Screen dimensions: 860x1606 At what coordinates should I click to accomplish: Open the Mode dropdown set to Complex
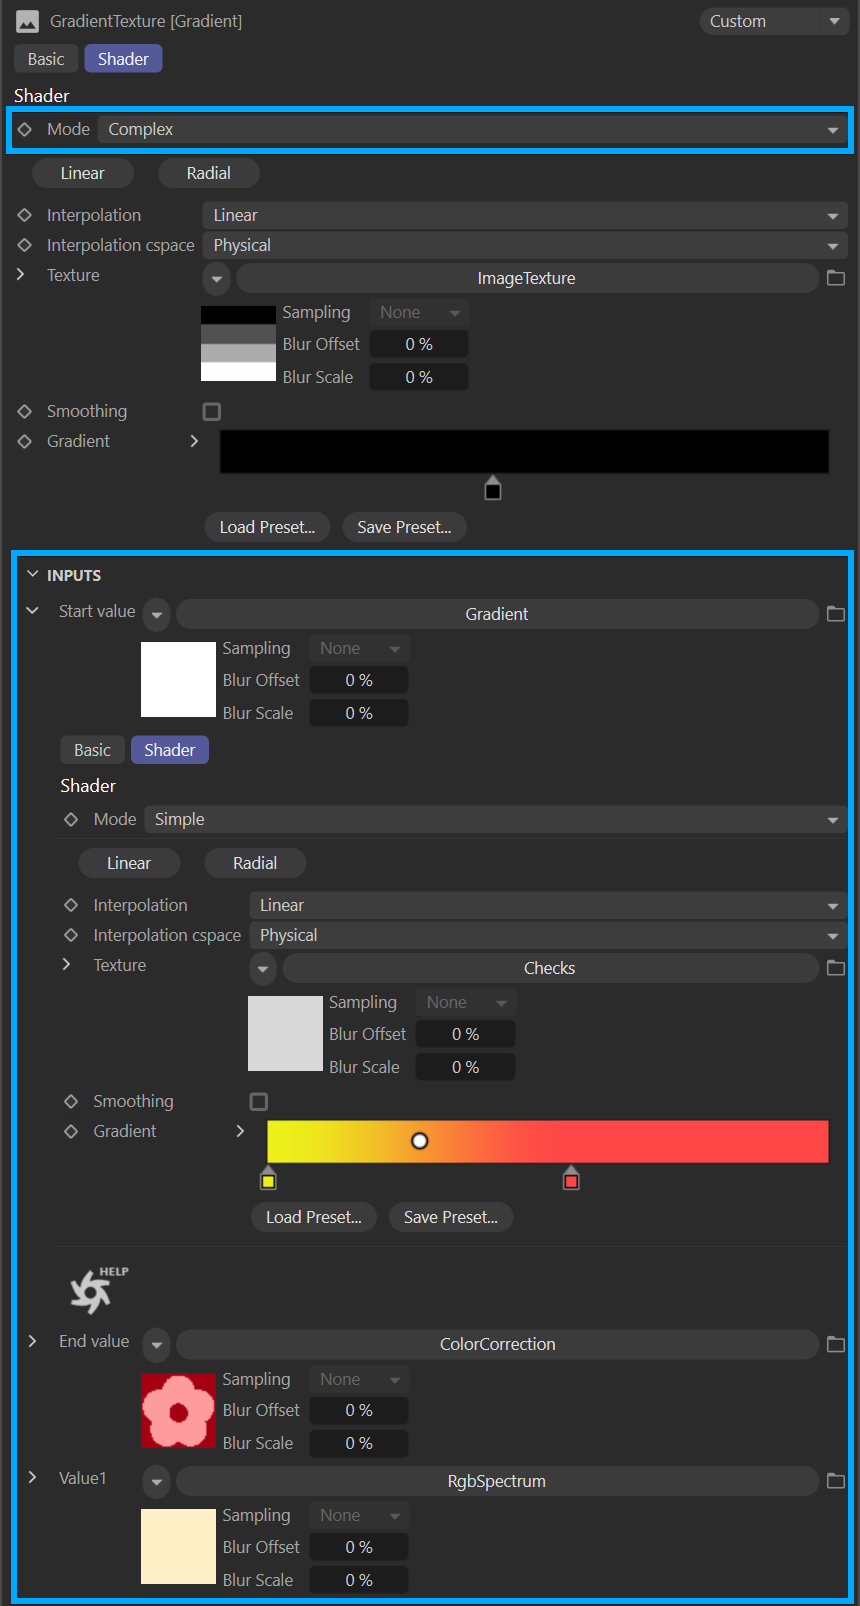(x=472, y=129)
